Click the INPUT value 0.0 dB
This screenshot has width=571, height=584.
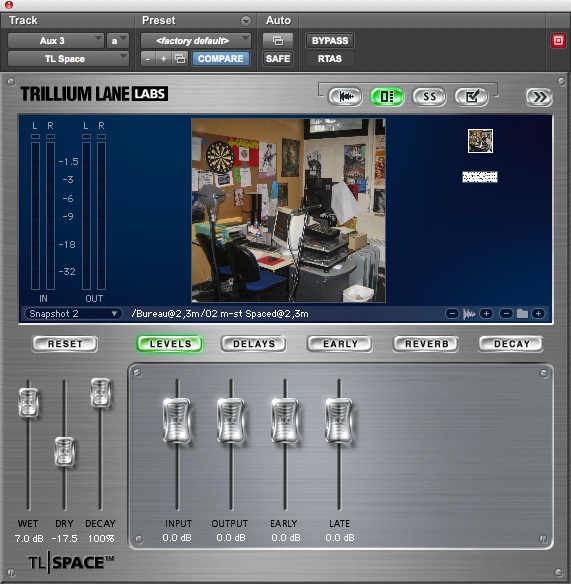click(177, 538)
